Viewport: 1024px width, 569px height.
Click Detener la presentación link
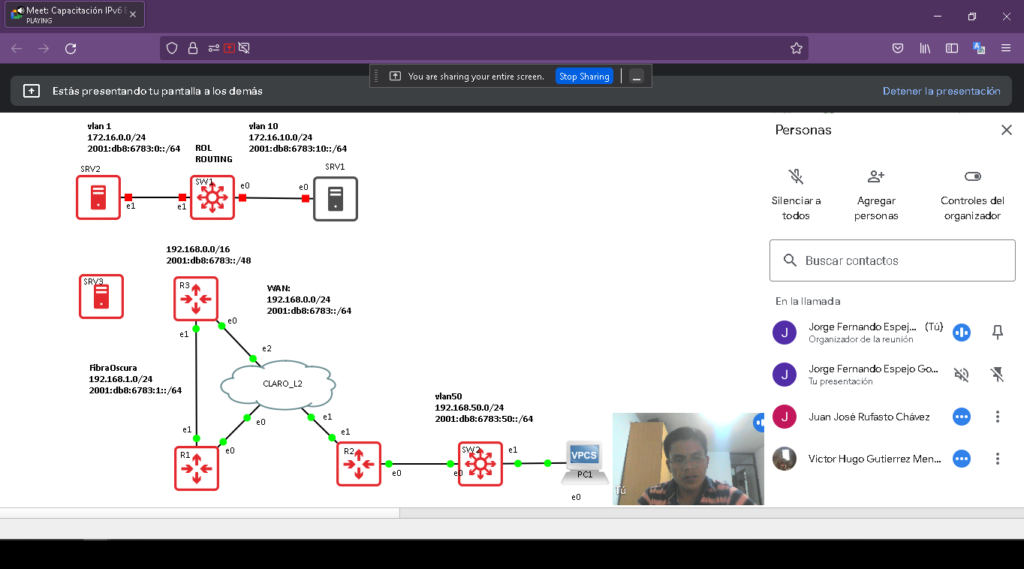pyautogui.click(x=940, y=91)
